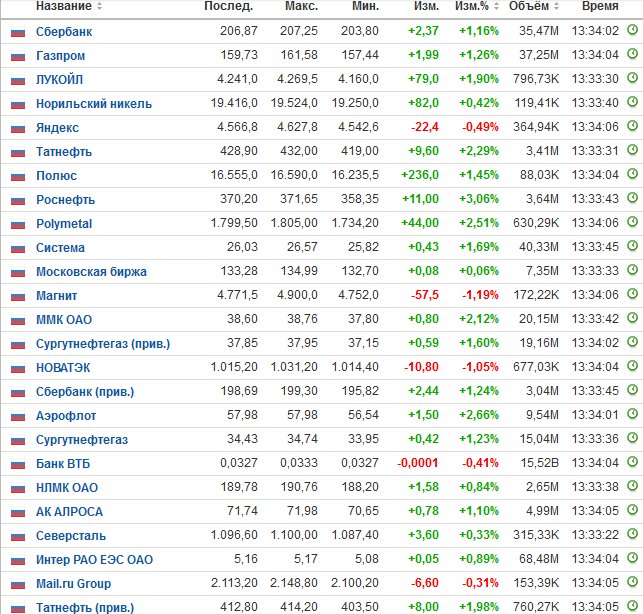The width and height of the screenshot is (643, 614).
Task: Open the Сбербанк (прив.) link
Action: (85, 392)
